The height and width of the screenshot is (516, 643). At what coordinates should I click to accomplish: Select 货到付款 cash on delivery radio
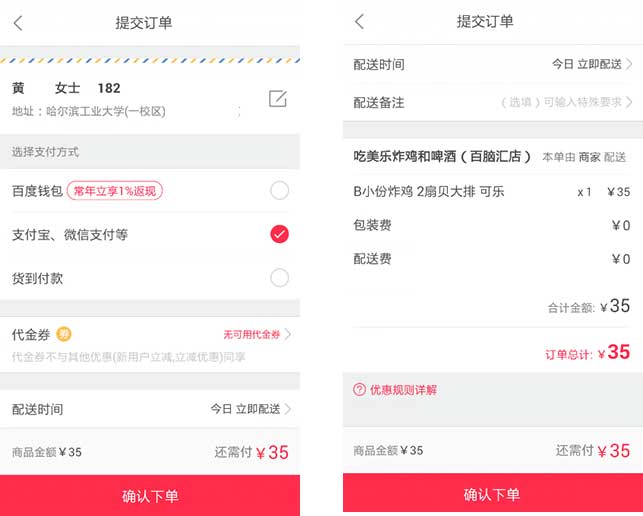coord(279,278)
